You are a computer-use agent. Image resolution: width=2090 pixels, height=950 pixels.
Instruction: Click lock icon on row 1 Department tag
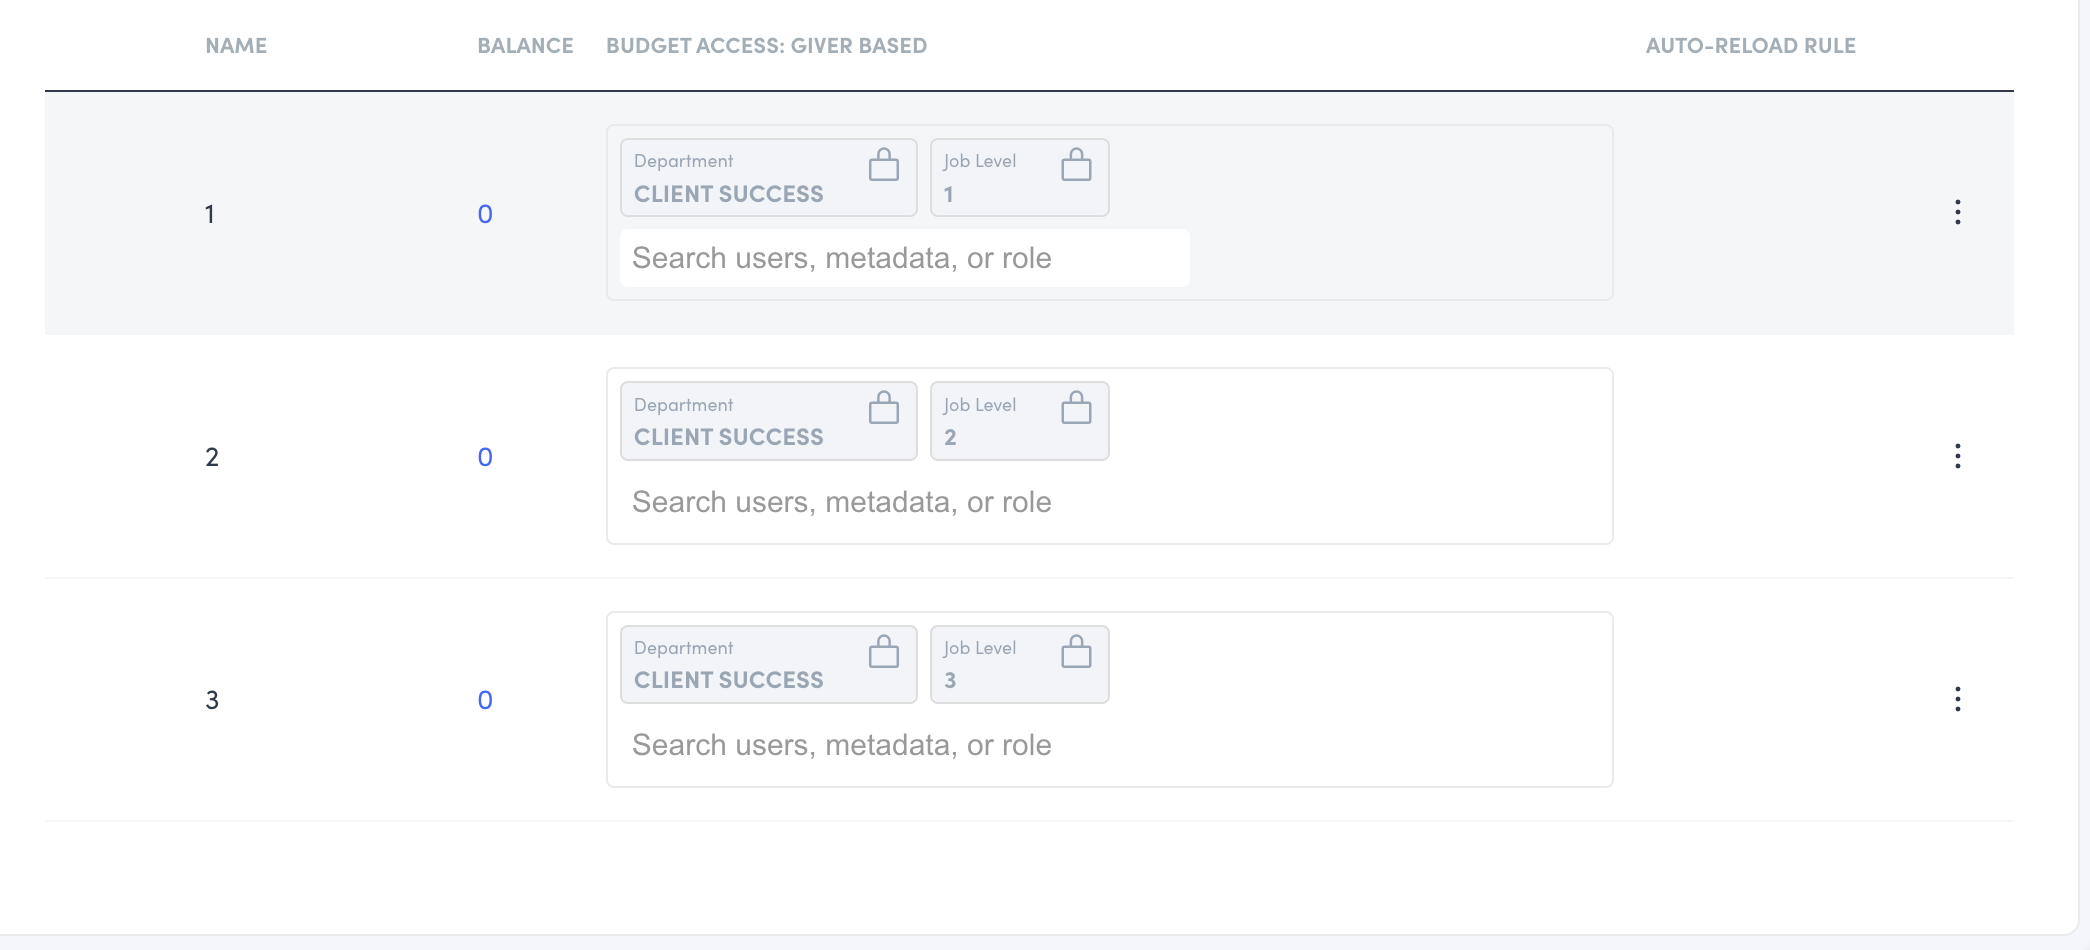[883, 165]
